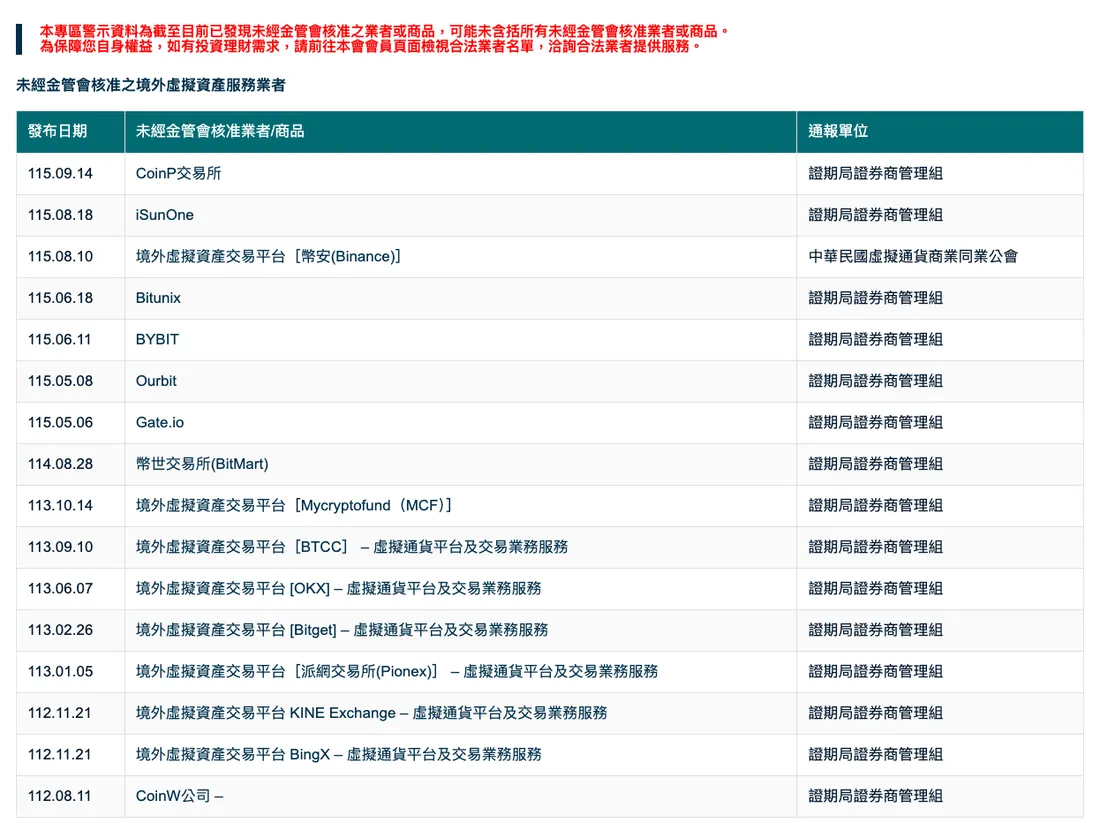This screenshot has height=823, width=1100.
Task: Click the heading 未經金管會核准之境外虛擬資產服務業者
Action: coord(151,85)
